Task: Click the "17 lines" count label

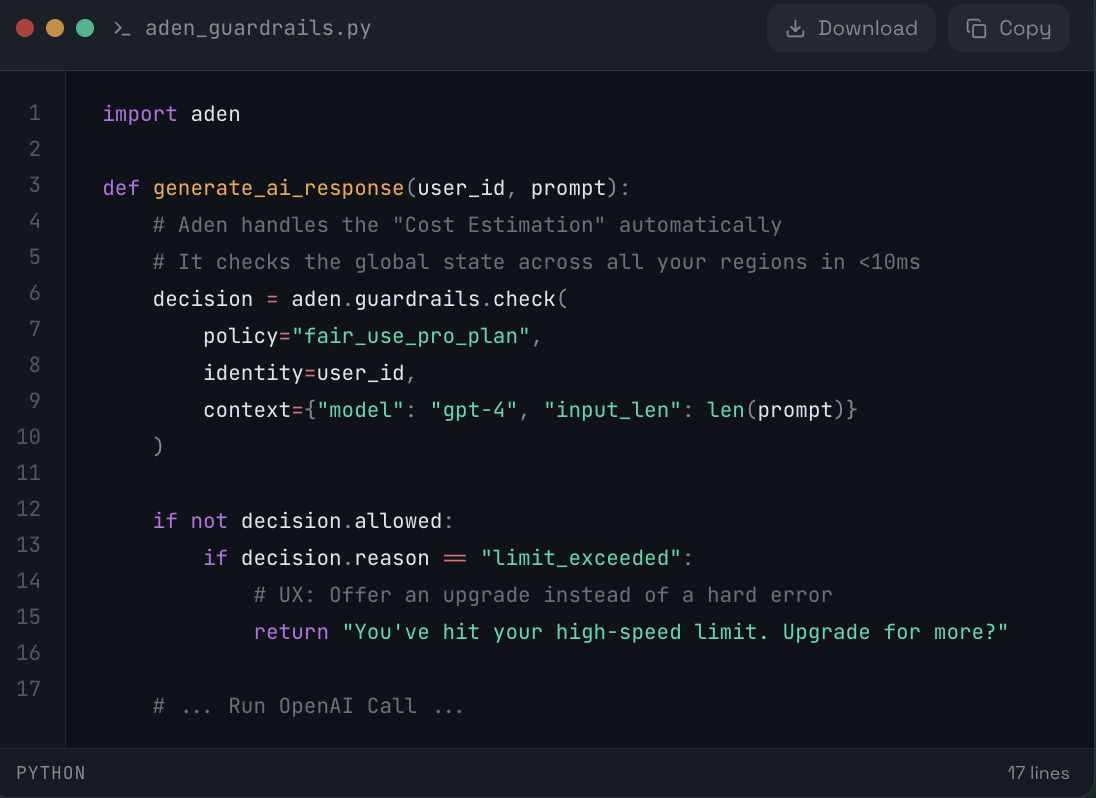Action: pos(1038,773)
